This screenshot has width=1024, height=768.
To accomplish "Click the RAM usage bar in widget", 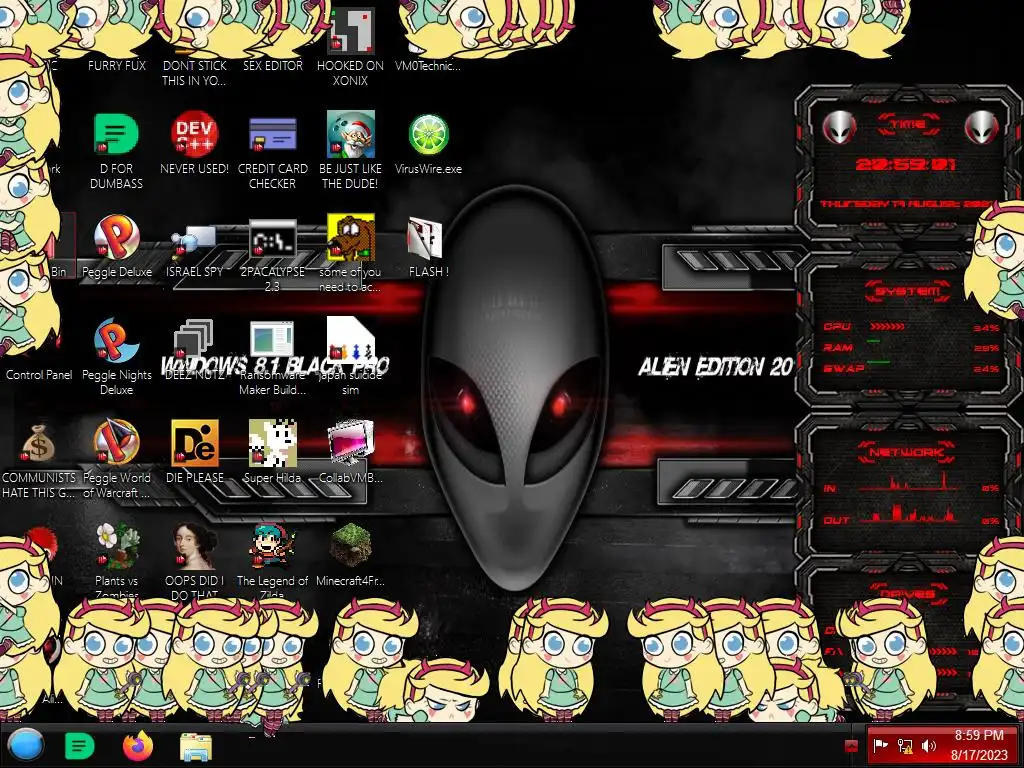I will coord(873,342).
